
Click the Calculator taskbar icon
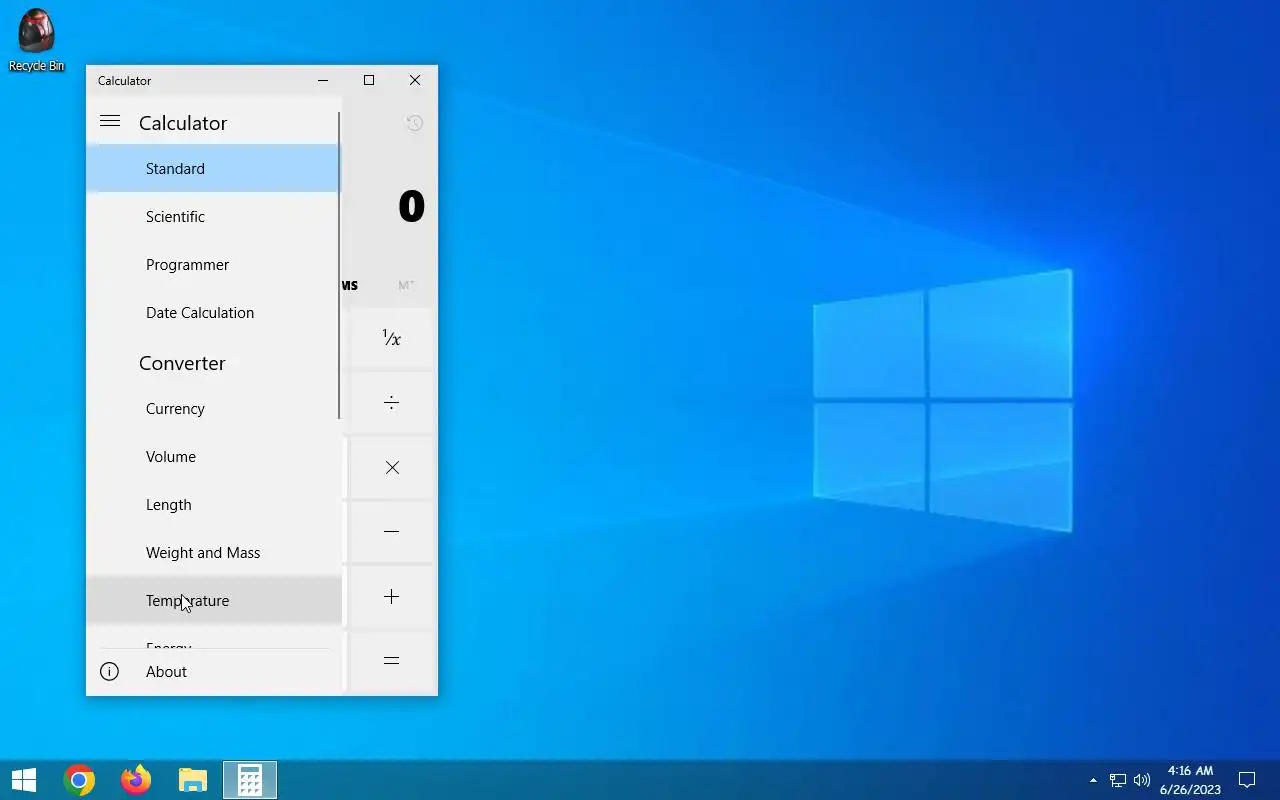(249, 780)
